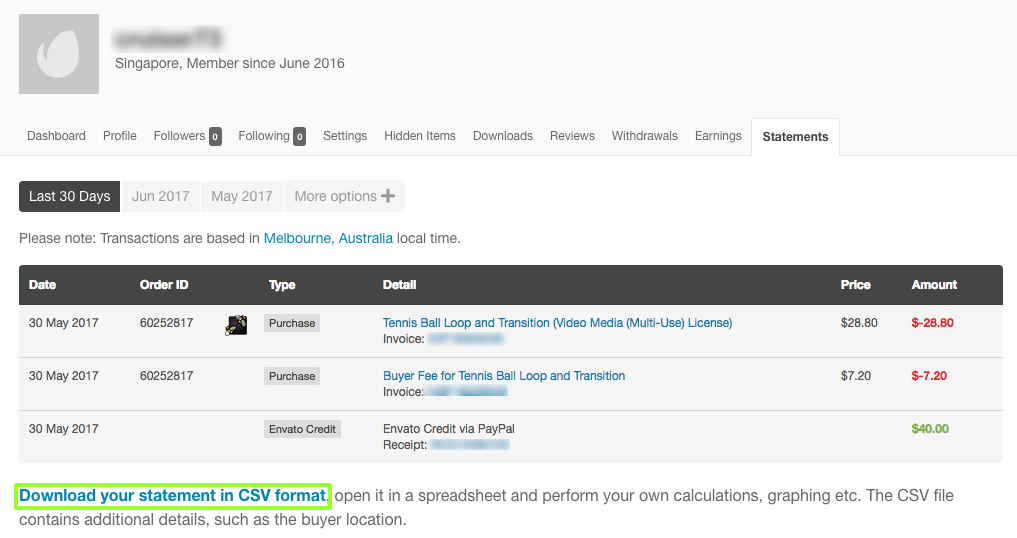Click the profile avatar placeholder image
This screenshot has height=538, width=1017.
[59, 54]
